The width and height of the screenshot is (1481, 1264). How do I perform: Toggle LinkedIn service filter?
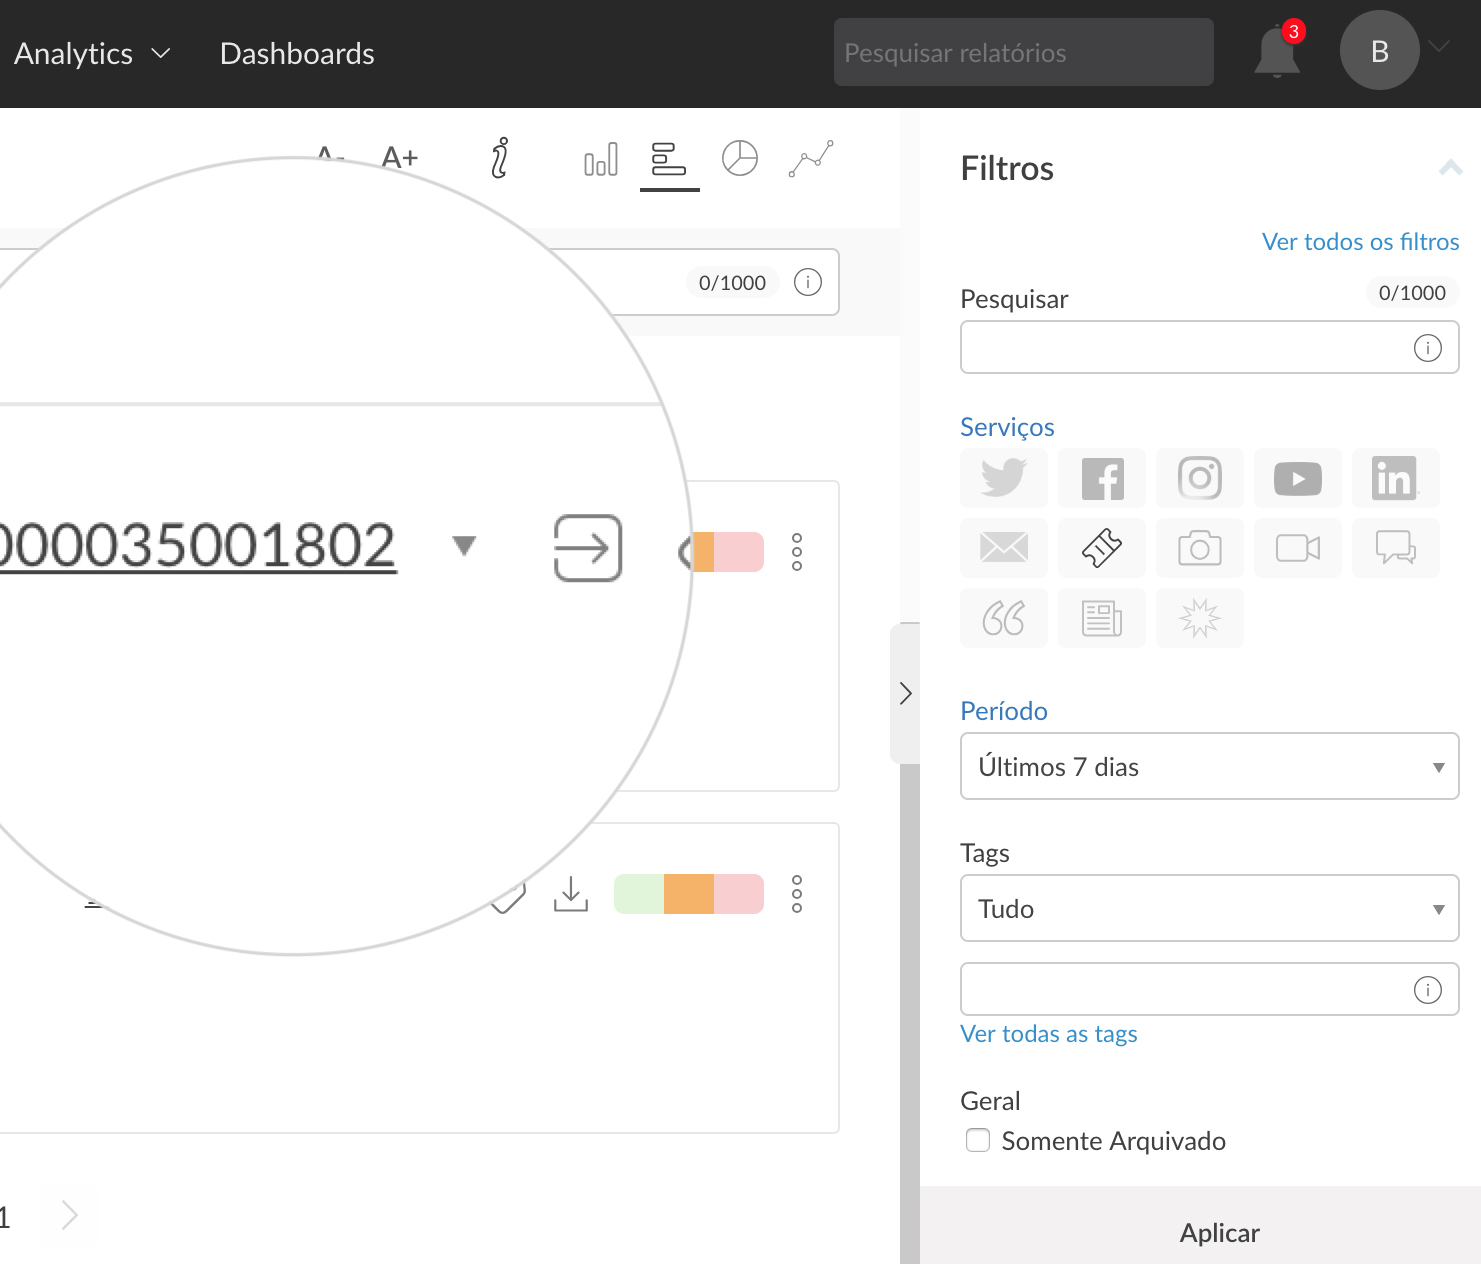tap(1395, 478)
